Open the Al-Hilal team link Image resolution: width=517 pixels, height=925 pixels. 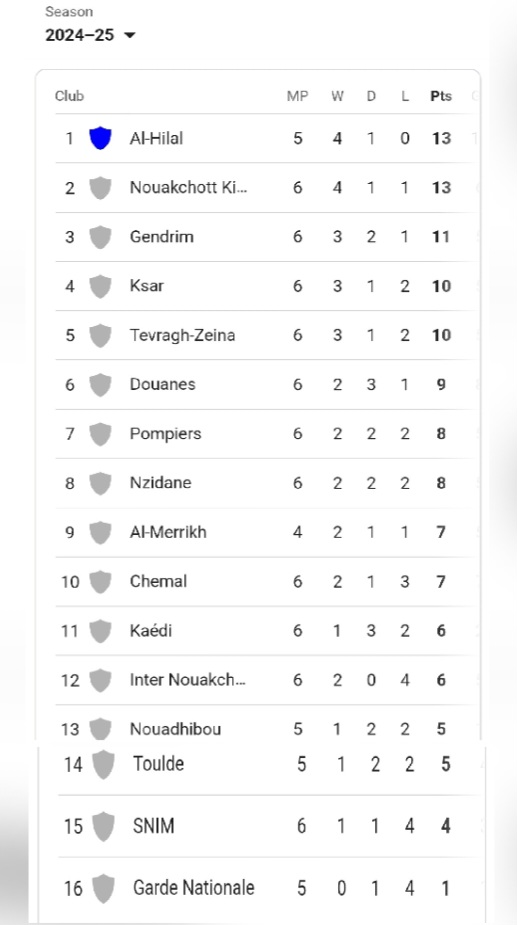coord(156,138)
